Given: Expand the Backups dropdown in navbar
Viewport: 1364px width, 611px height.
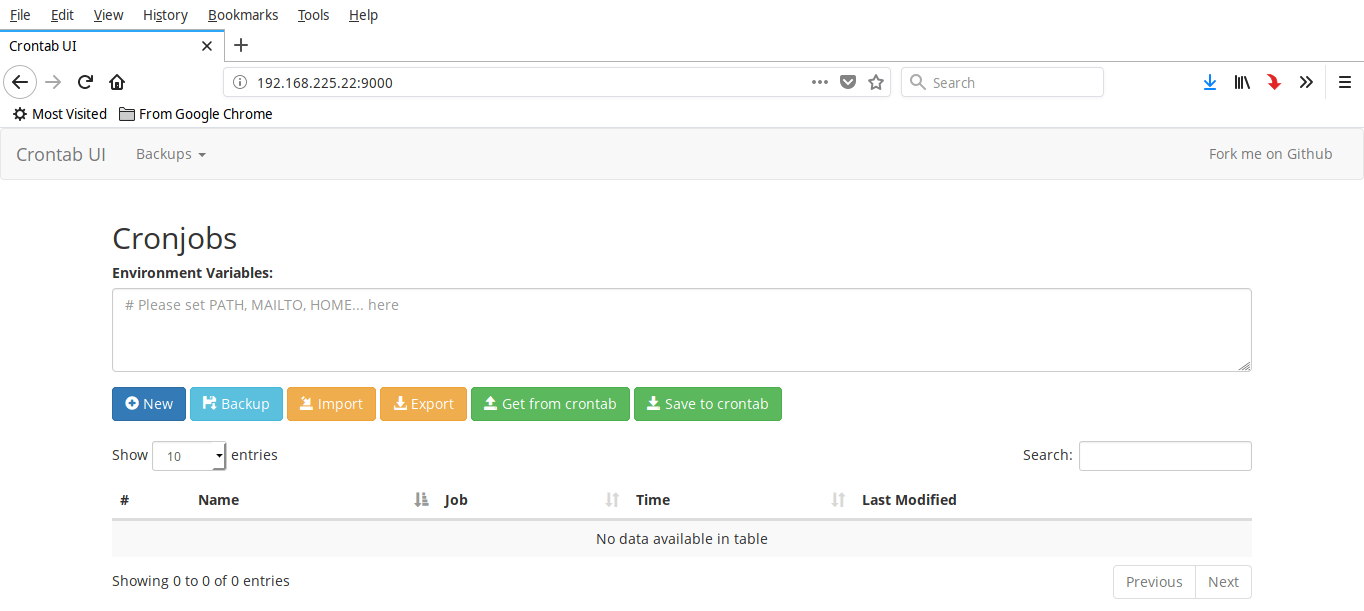Looking at the screenshot, I should pyautogui.click(x=171, y=154).
